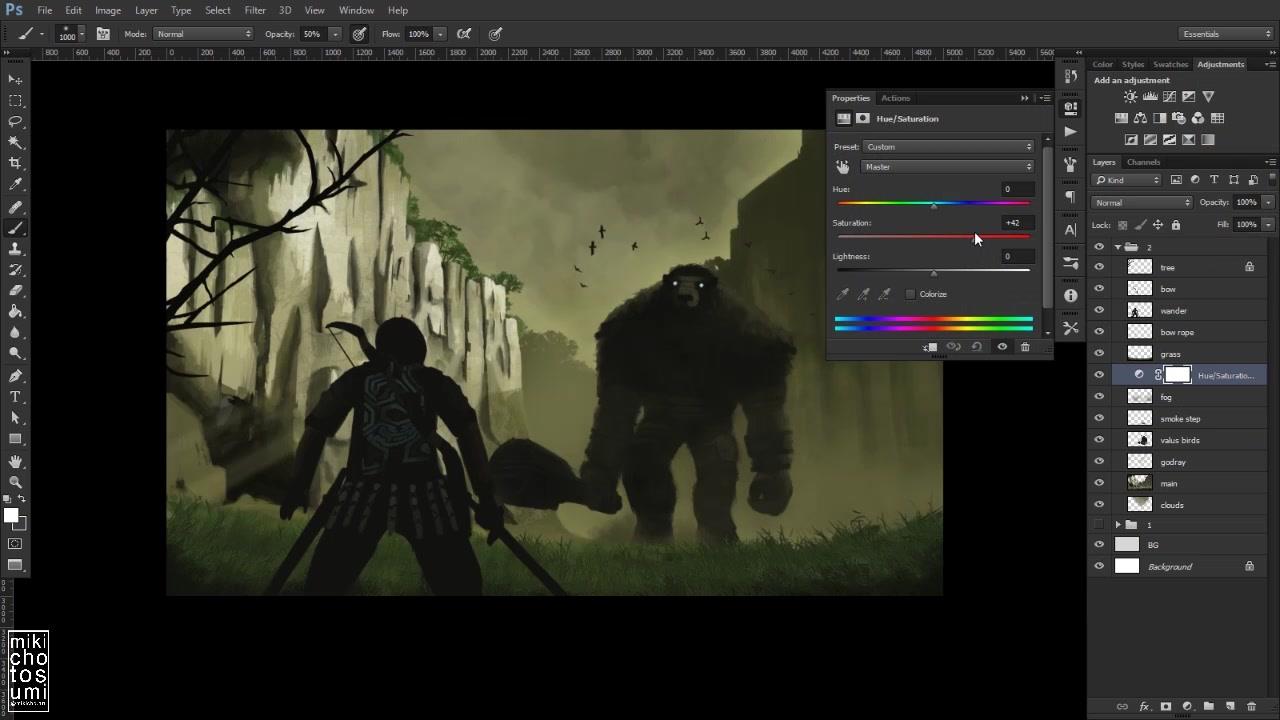
Task: Create a new layer
Action: point(1230,707)
